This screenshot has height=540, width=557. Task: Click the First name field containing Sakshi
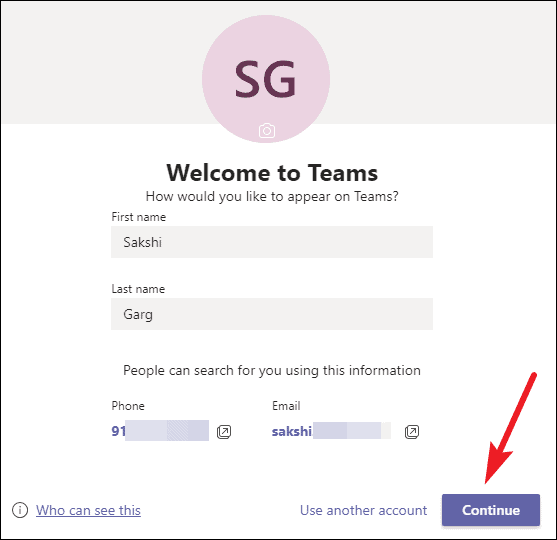point(272,242)
